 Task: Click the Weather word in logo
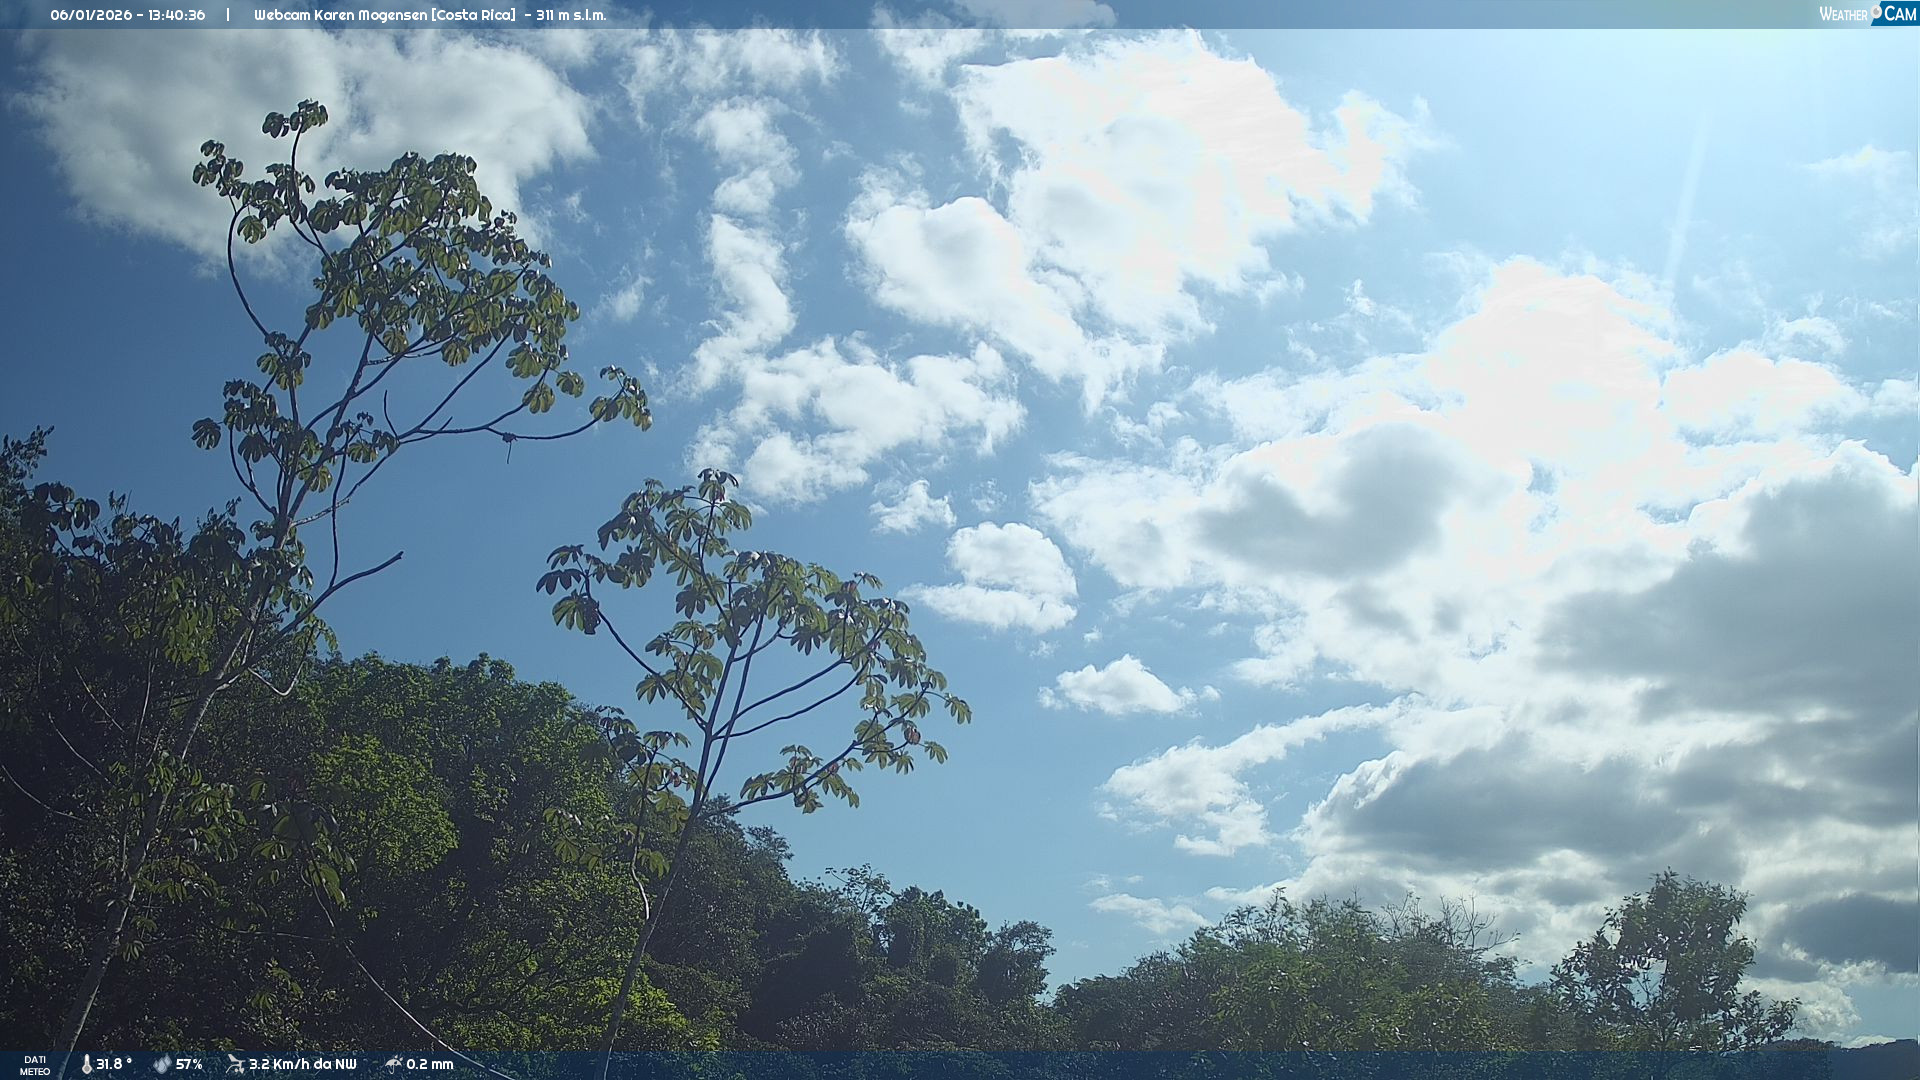1842,14
